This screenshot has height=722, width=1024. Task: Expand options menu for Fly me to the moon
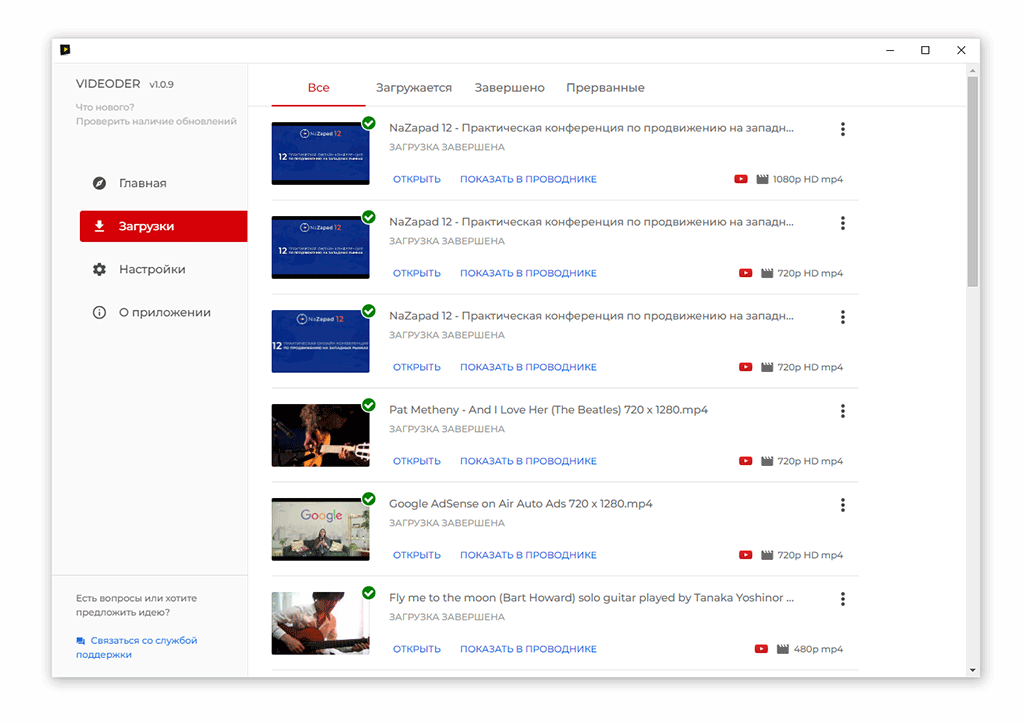click(x=843, y=599)
